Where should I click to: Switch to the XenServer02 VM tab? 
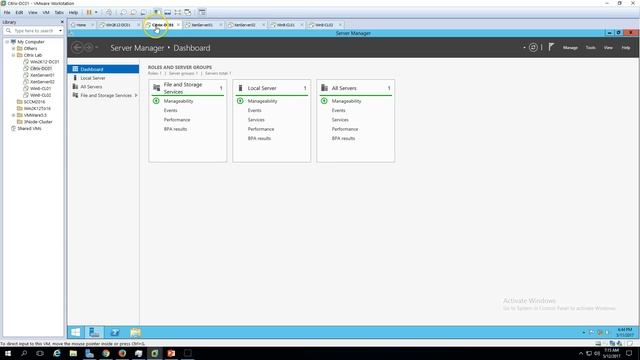tap(244, 25)
